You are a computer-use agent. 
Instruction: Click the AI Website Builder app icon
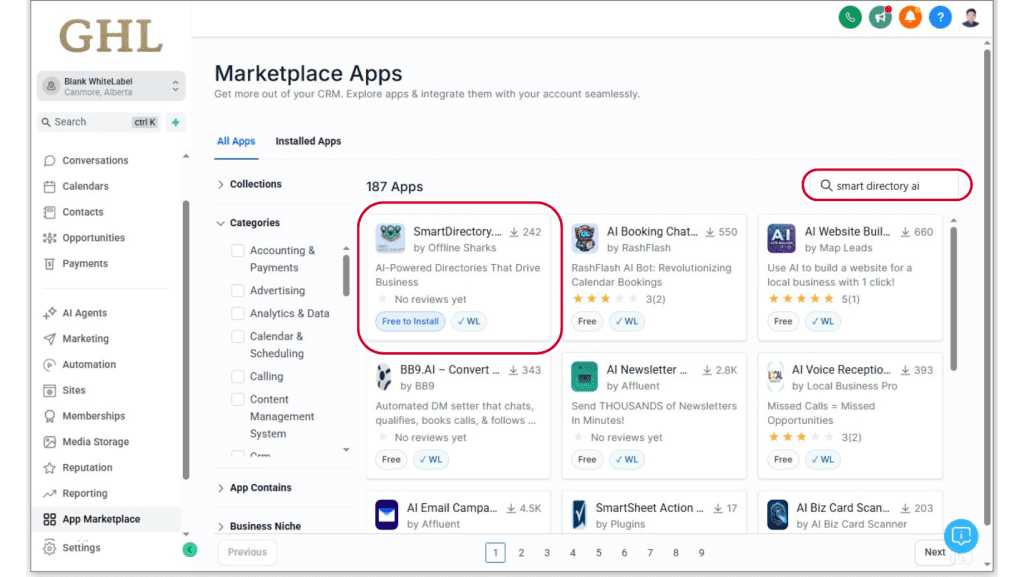click(781, 239)
